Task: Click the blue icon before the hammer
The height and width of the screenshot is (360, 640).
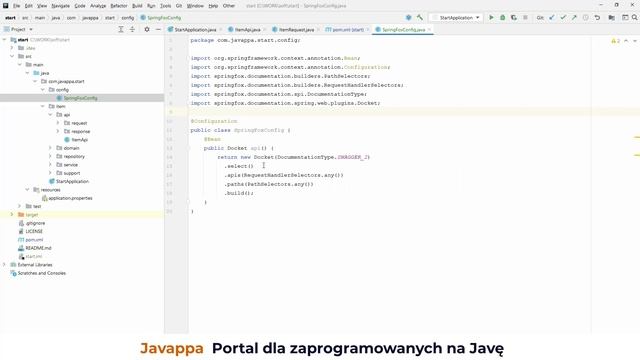Action: 409,18
